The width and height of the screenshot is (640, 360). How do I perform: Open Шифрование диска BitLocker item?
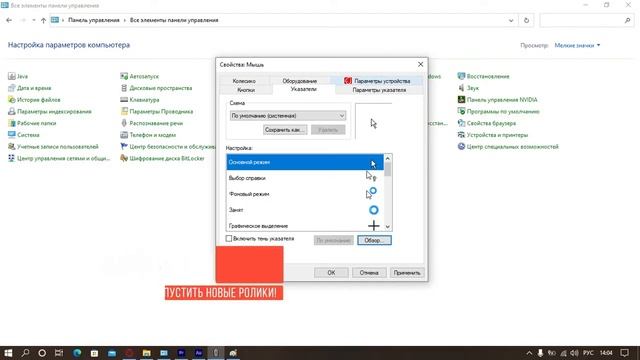click(x=162, y=158)
